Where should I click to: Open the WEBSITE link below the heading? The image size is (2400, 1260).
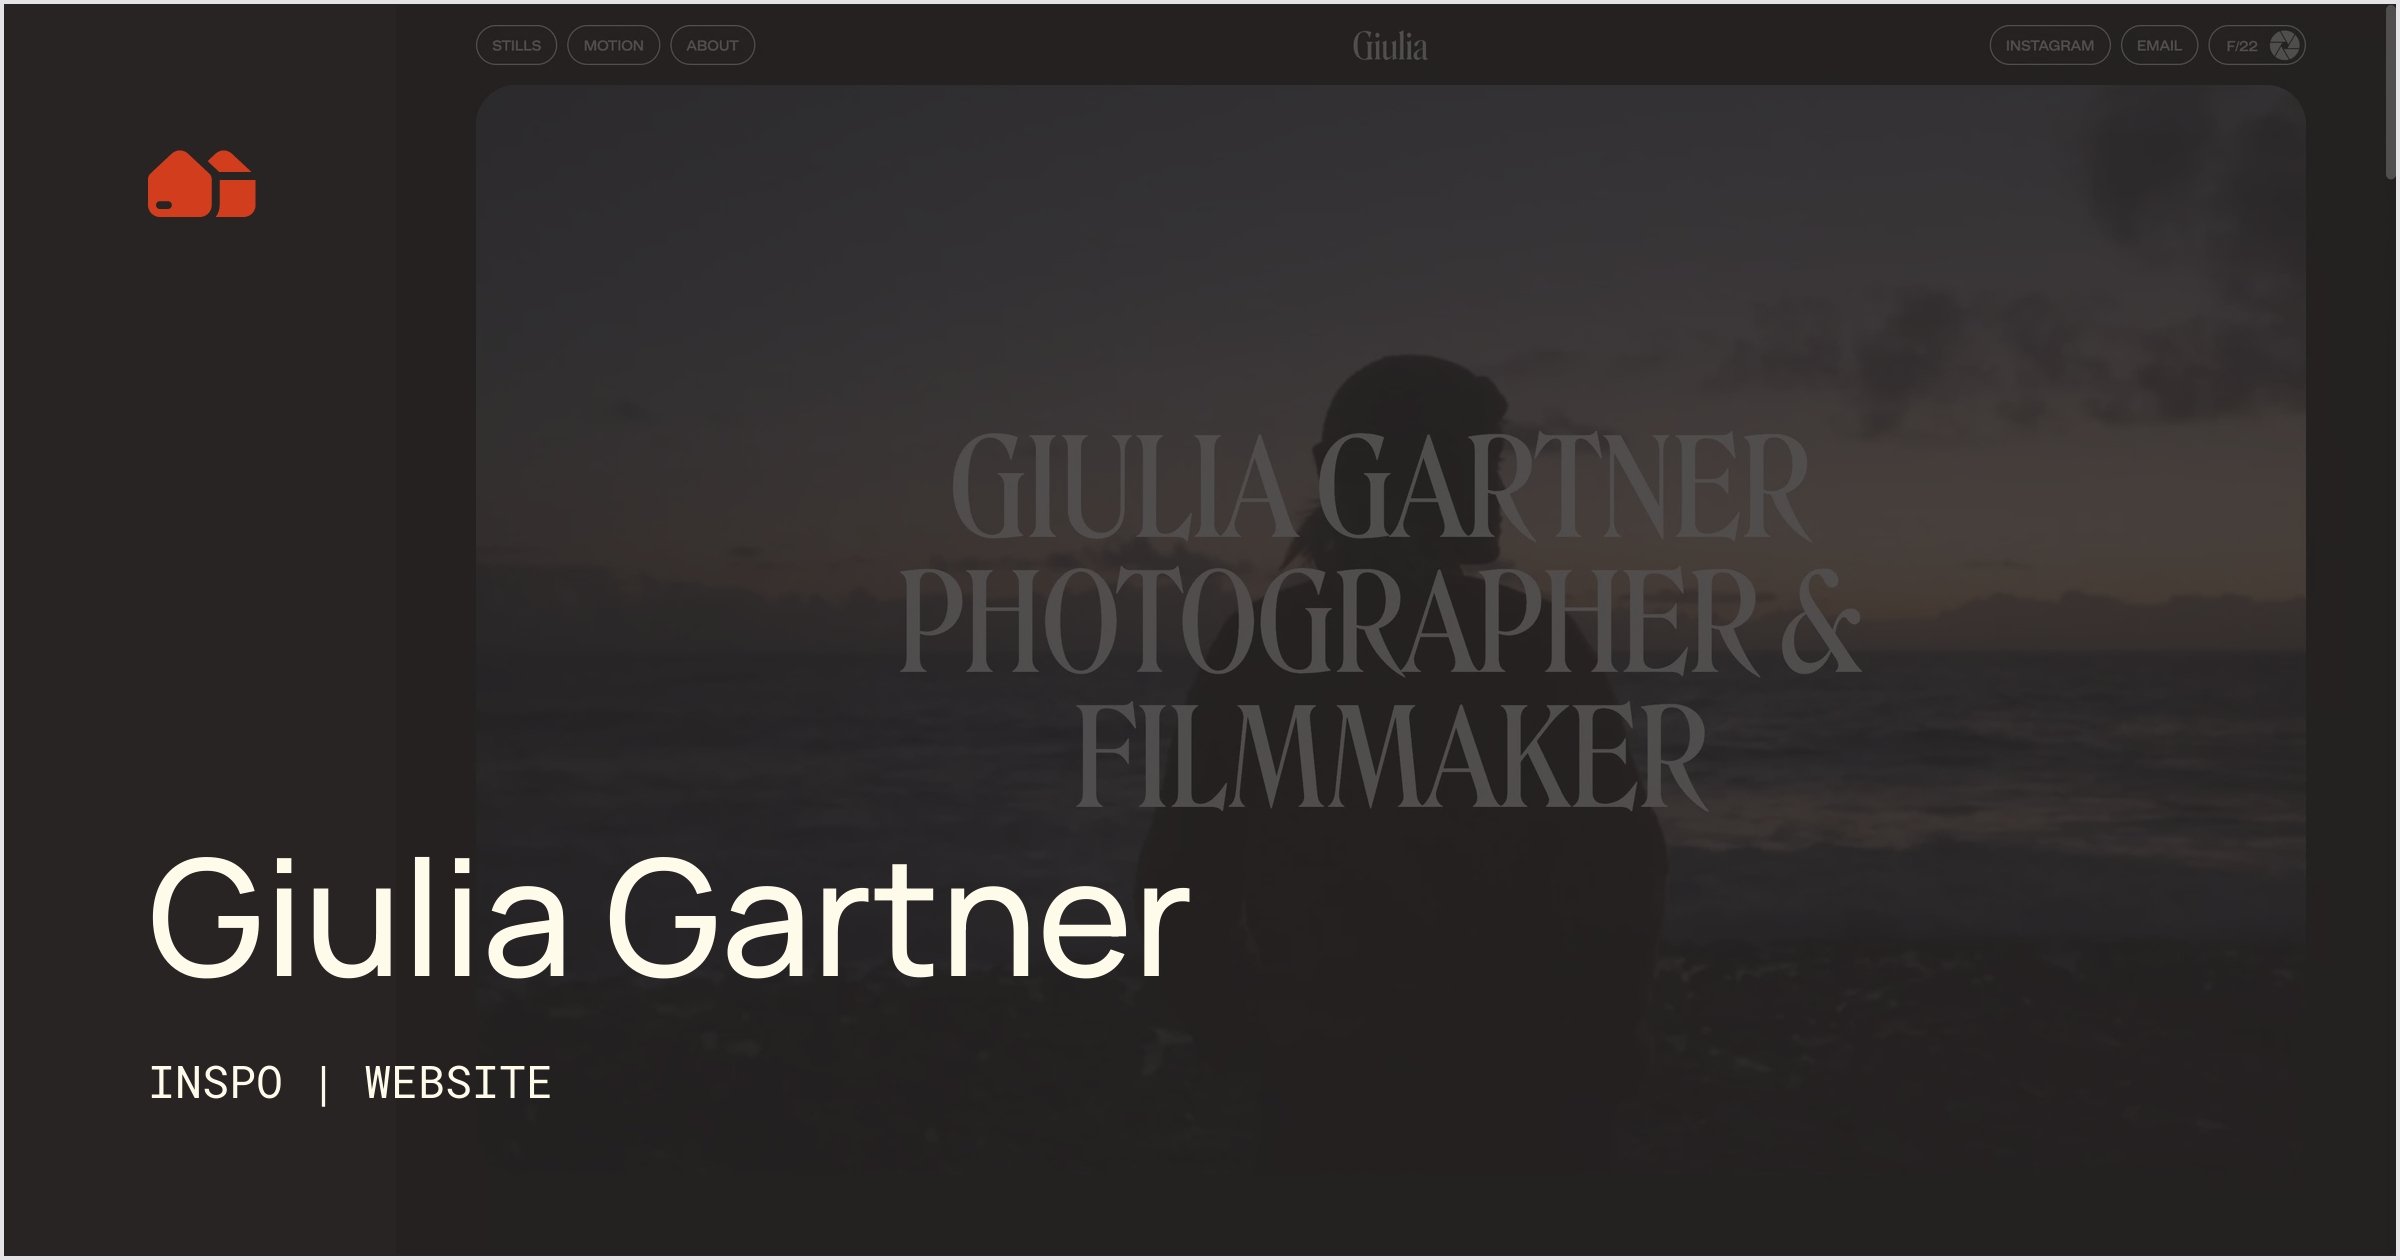coord(457,1082)
